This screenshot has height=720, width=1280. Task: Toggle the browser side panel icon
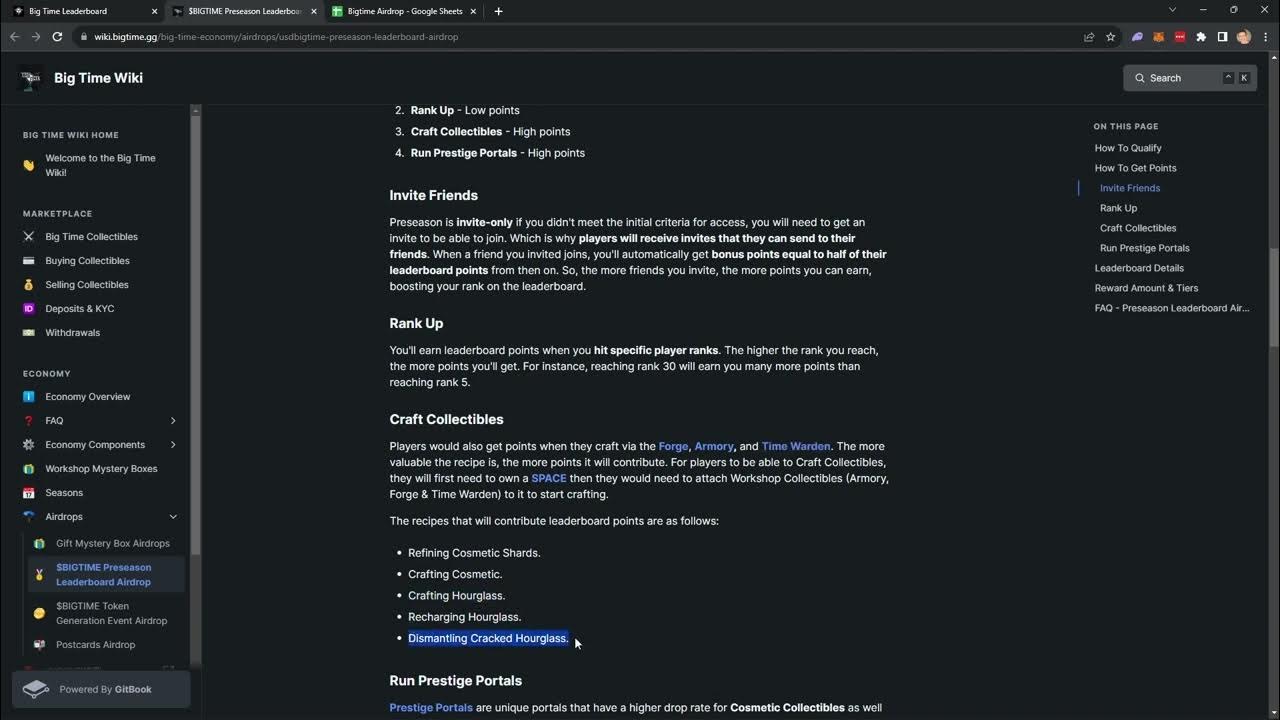click(x=1222, y=37)
